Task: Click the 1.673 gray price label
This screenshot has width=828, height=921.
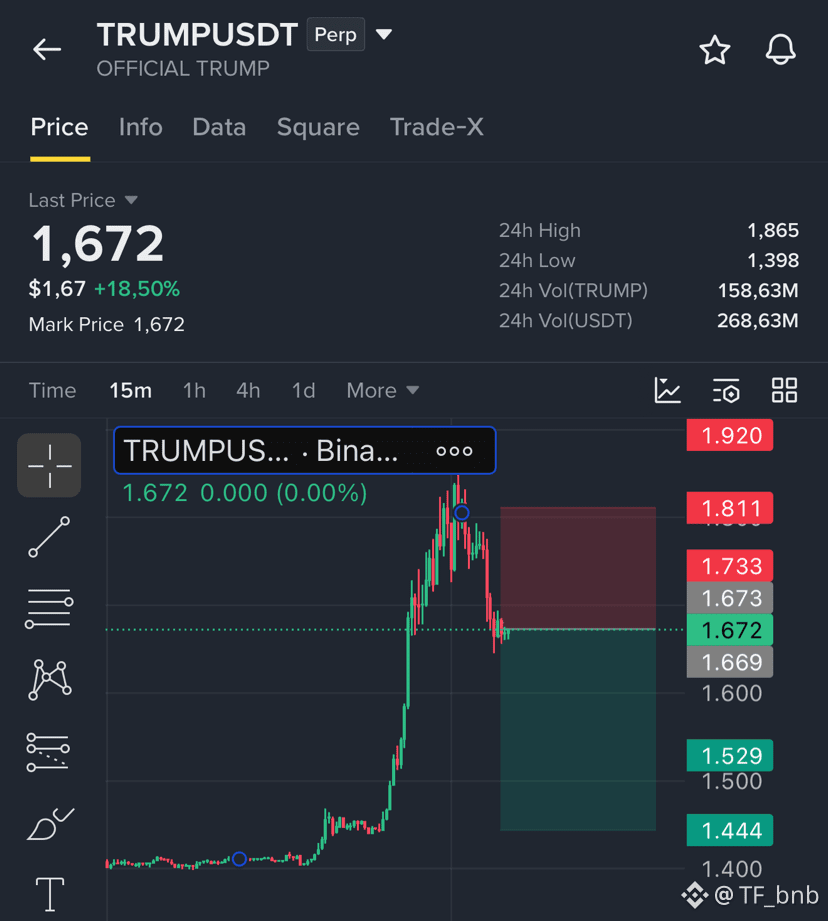Action: pos(730,598)
